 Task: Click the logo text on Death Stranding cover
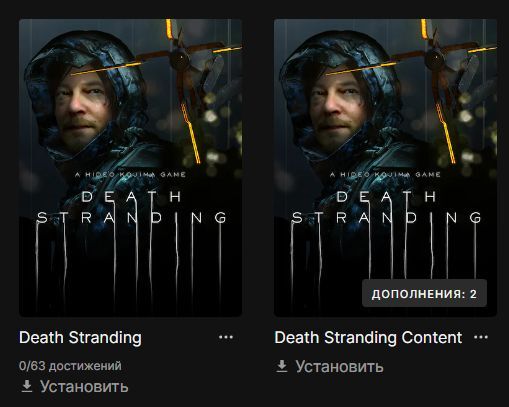point(131,207)
